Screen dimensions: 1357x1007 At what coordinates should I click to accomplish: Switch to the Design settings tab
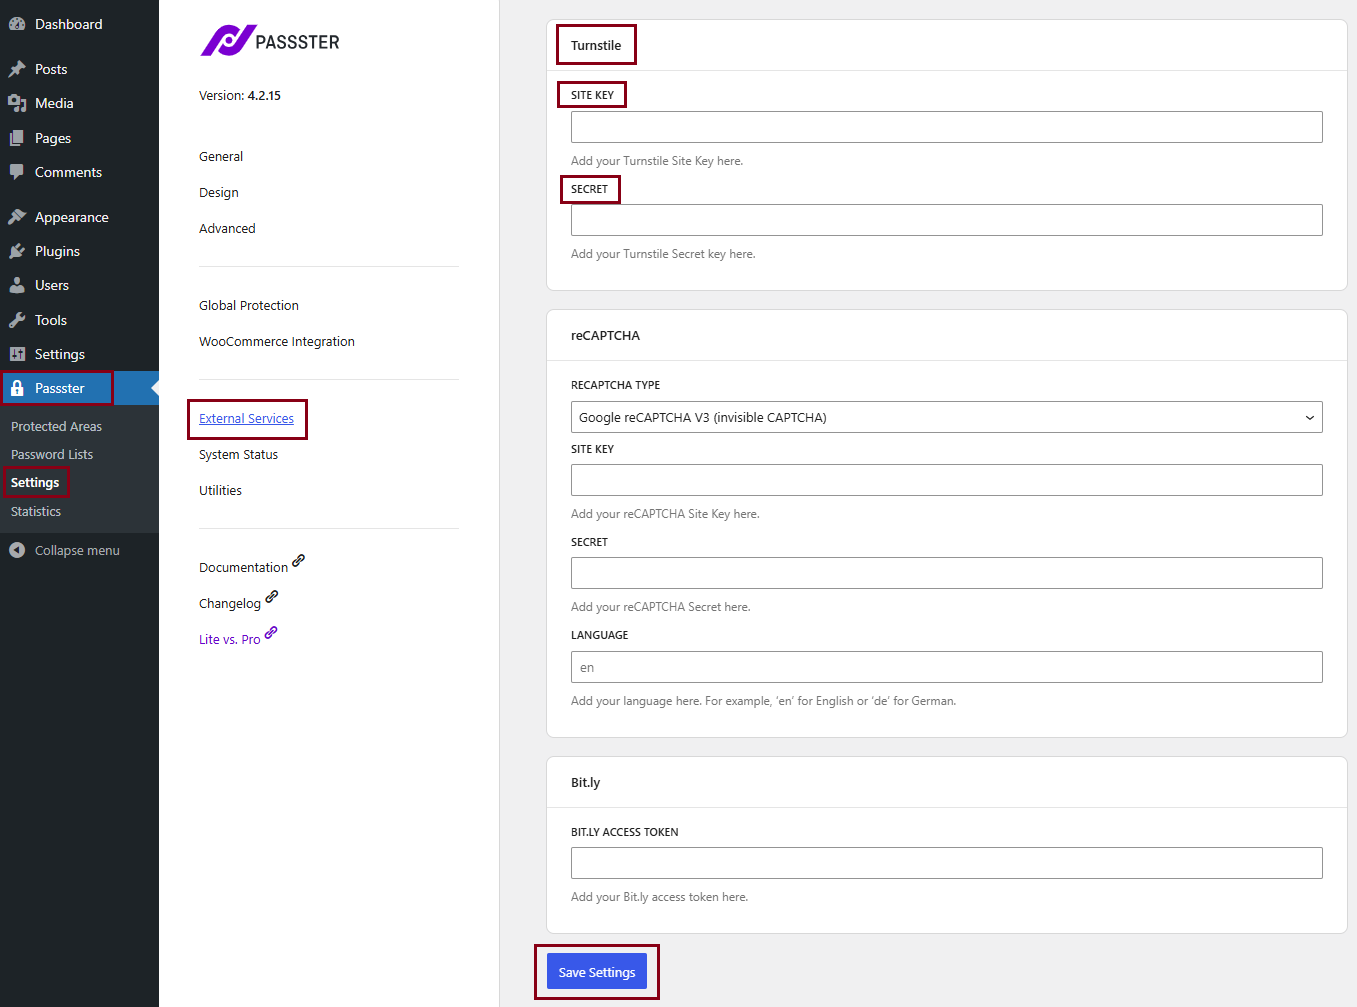tap(219, 192)
